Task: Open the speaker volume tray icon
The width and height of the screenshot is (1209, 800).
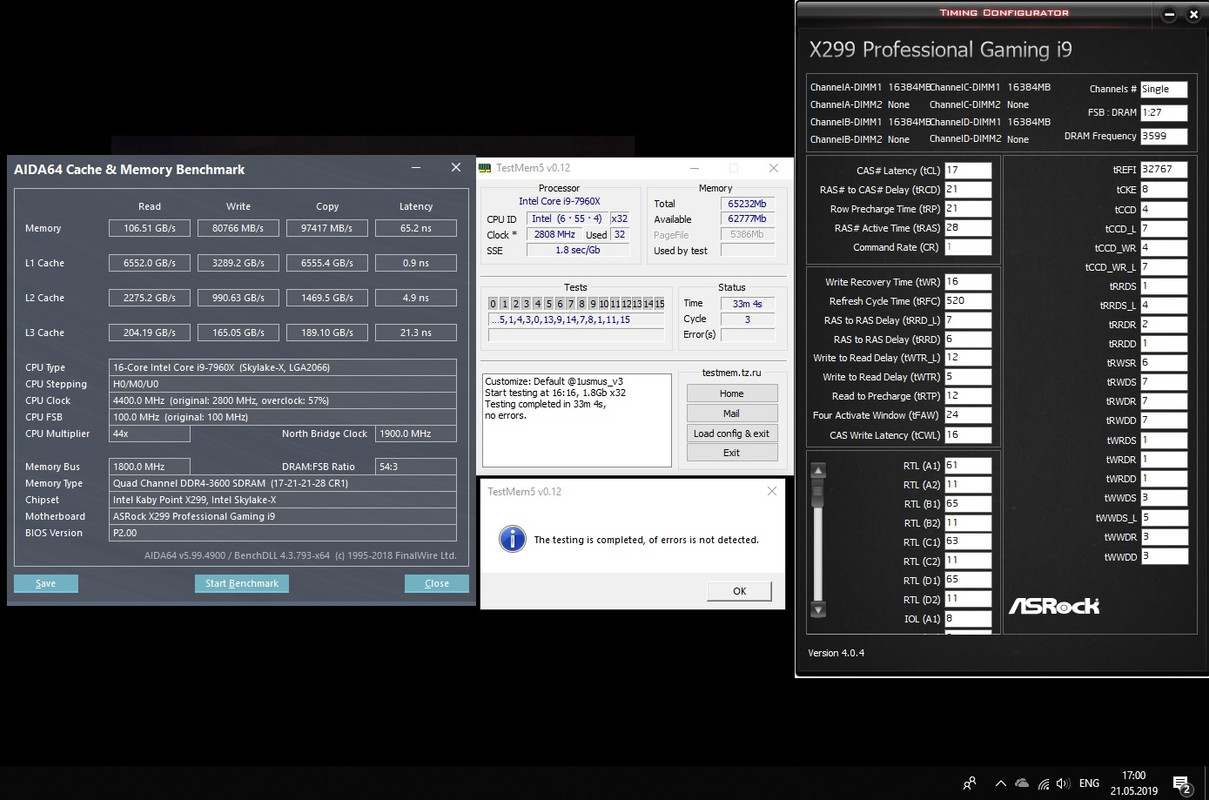Action: pyautogui.click(x=1064, y=784)
